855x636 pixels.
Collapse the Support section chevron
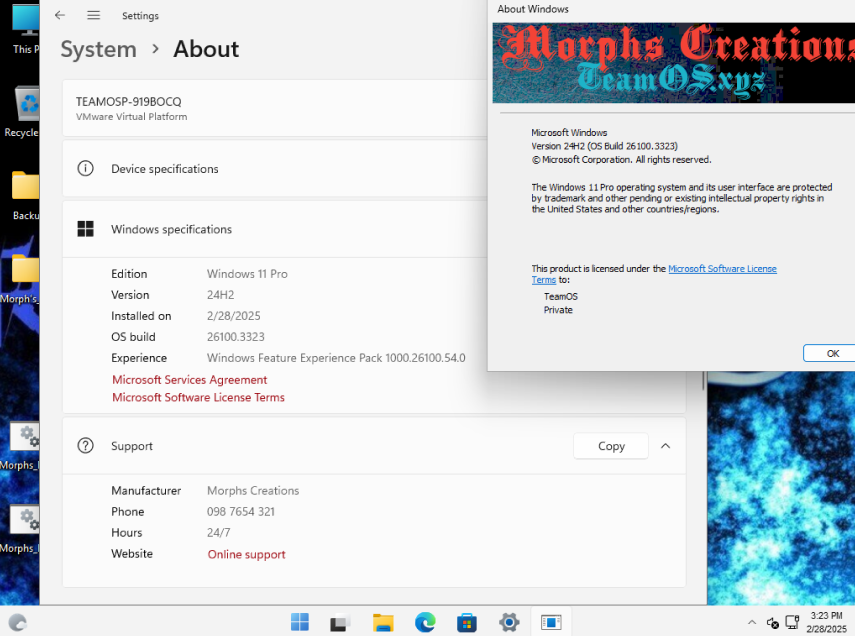pos(665,446)
